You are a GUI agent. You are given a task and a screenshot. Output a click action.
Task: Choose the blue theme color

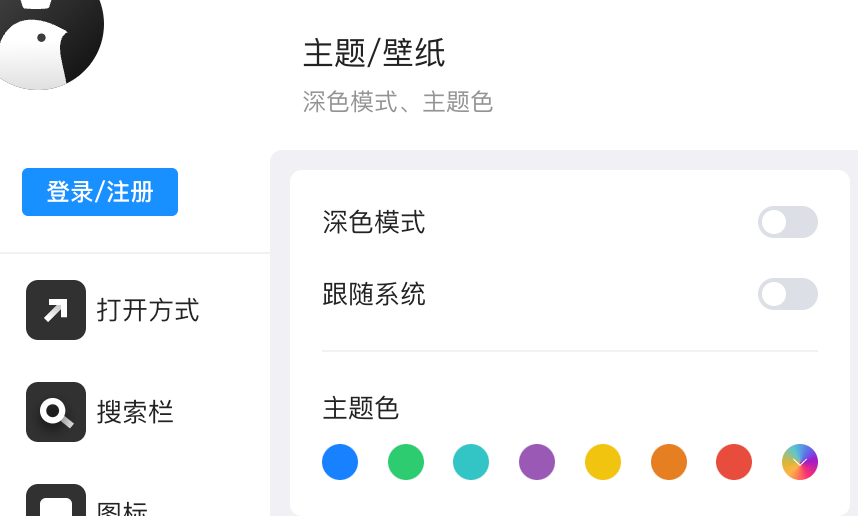tap(340, 462)
